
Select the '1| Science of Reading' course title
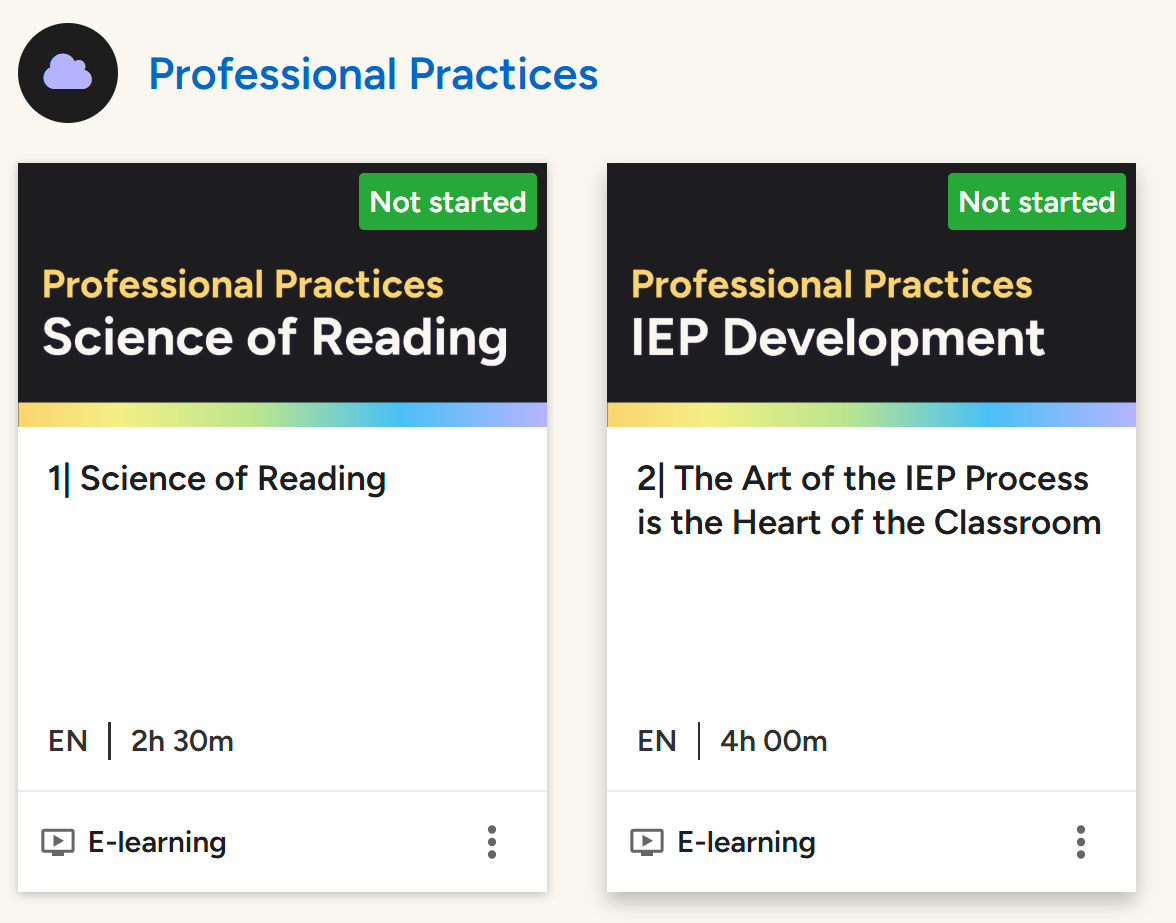pyautogui.click(x=217, y=478)
